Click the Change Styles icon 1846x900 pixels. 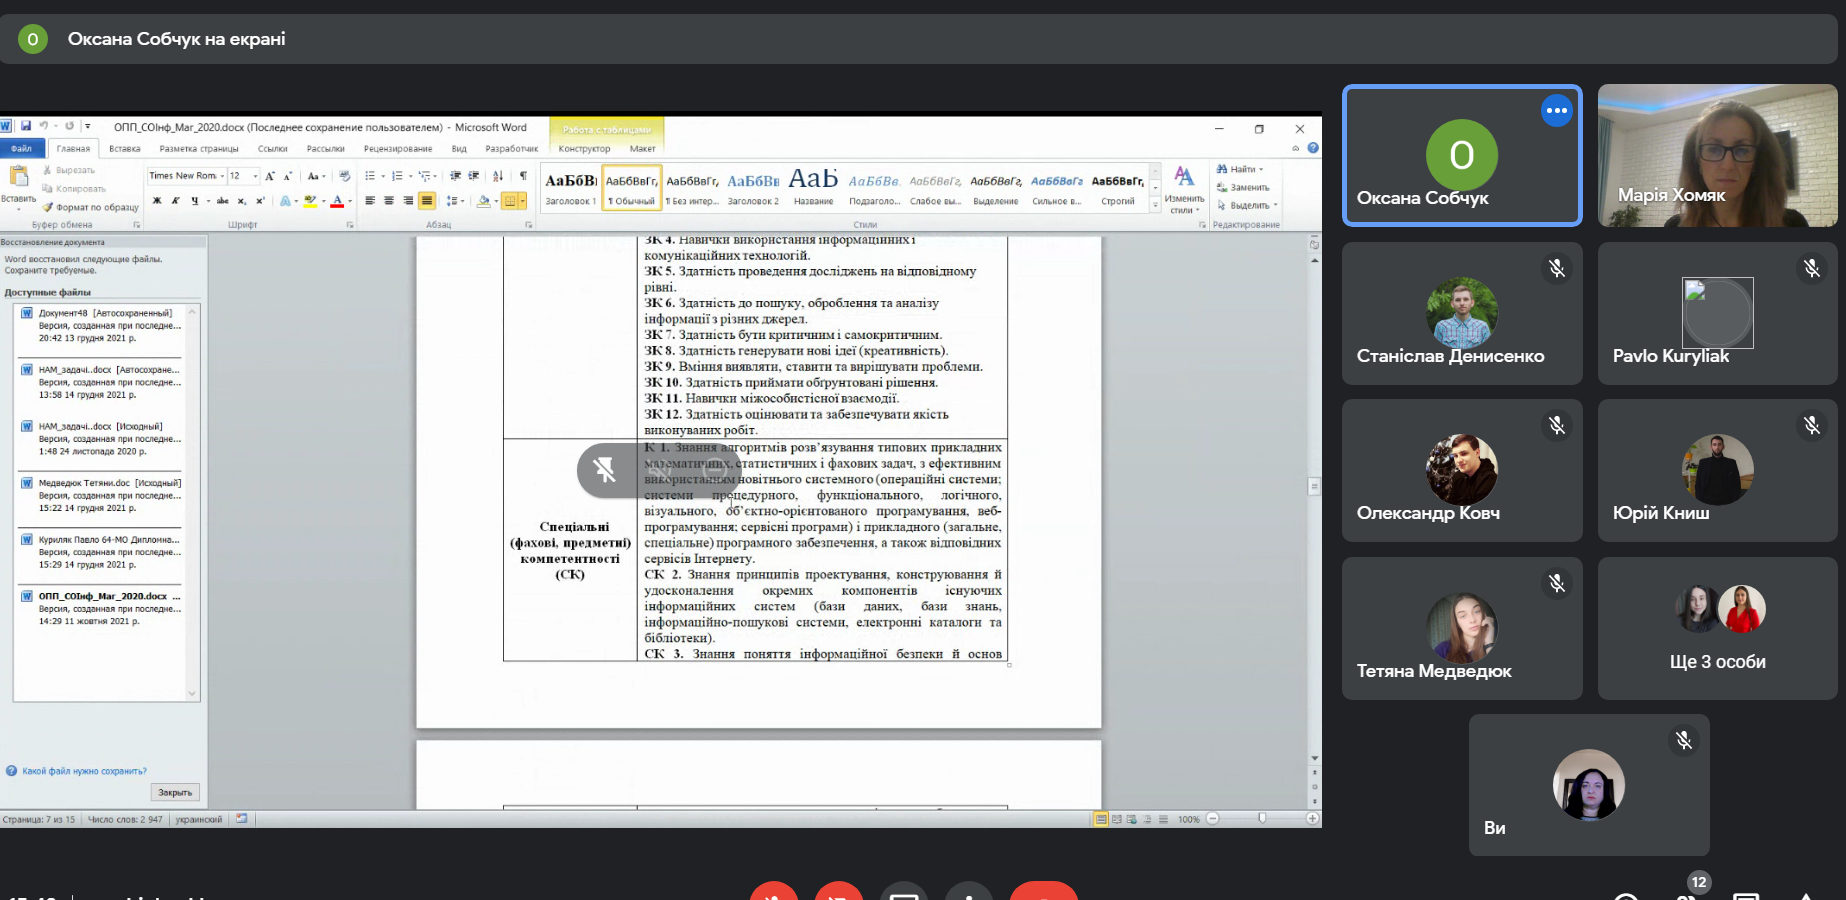pyautogui.click(x=1184, y=188)
